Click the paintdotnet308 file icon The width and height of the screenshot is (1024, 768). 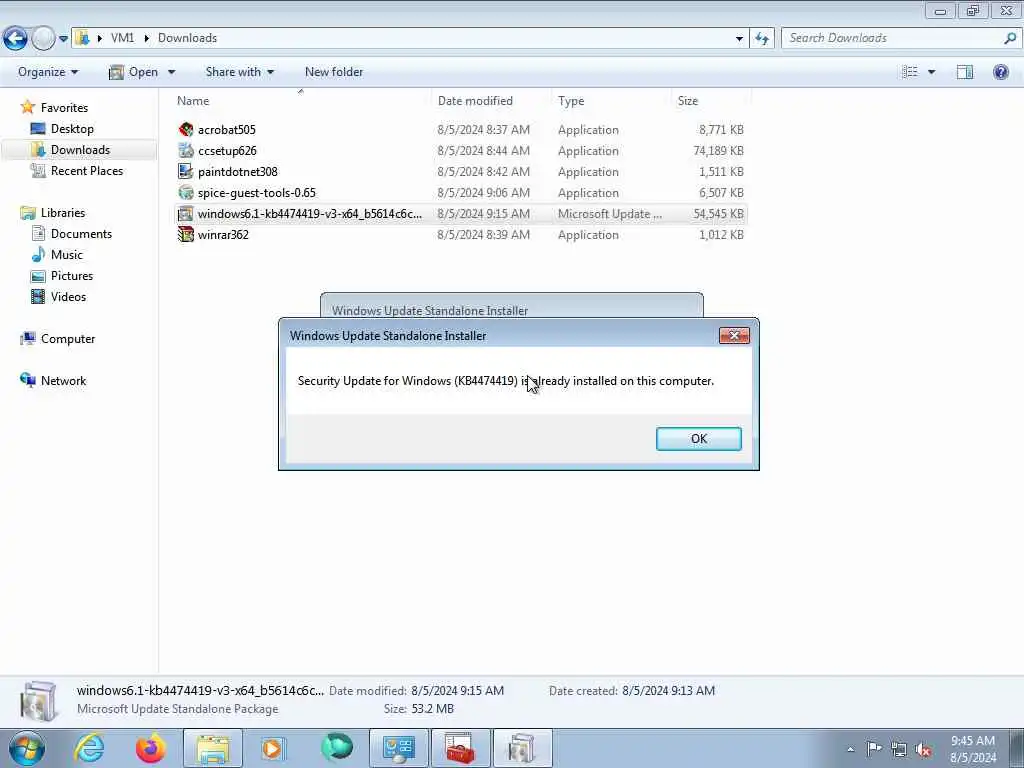point(186,171)
